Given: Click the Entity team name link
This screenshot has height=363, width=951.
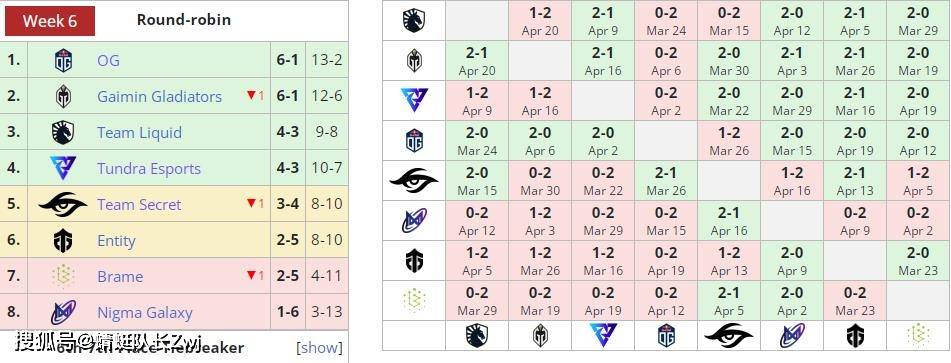Looking at the screenshot, I should (x=116, y=241).
